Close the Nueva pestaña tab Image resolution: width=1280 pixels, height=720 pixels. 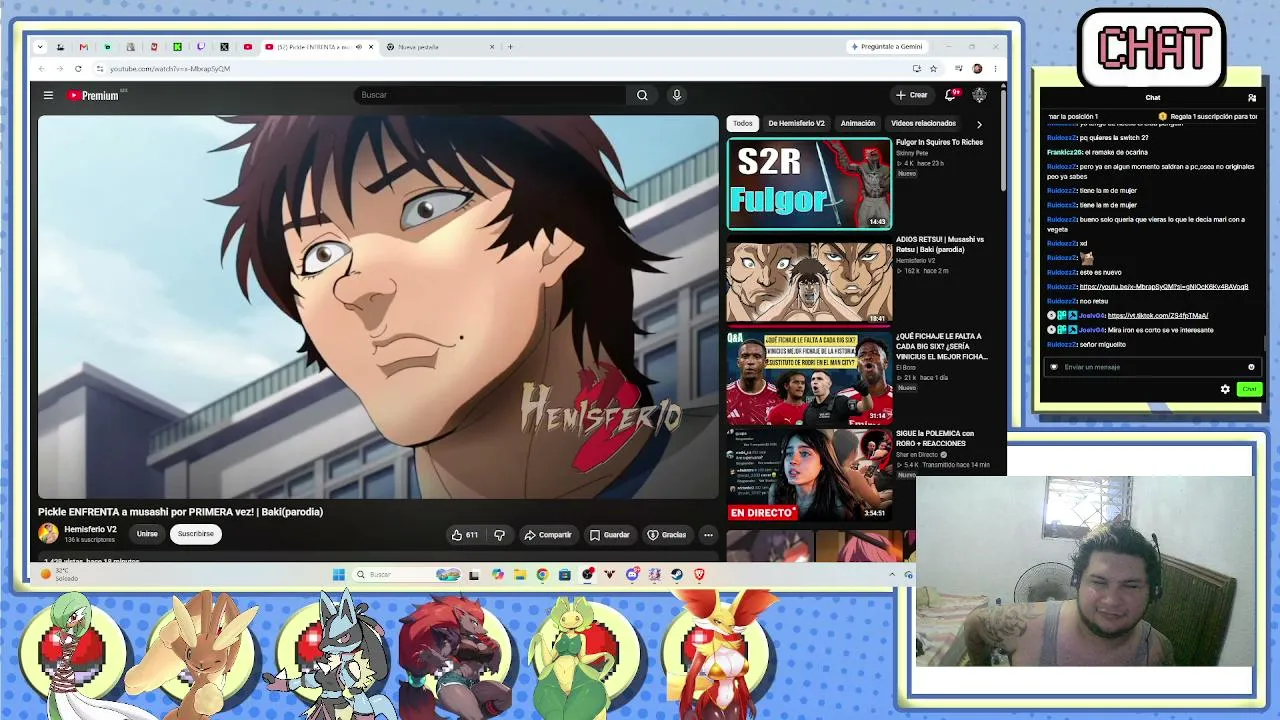492,47
